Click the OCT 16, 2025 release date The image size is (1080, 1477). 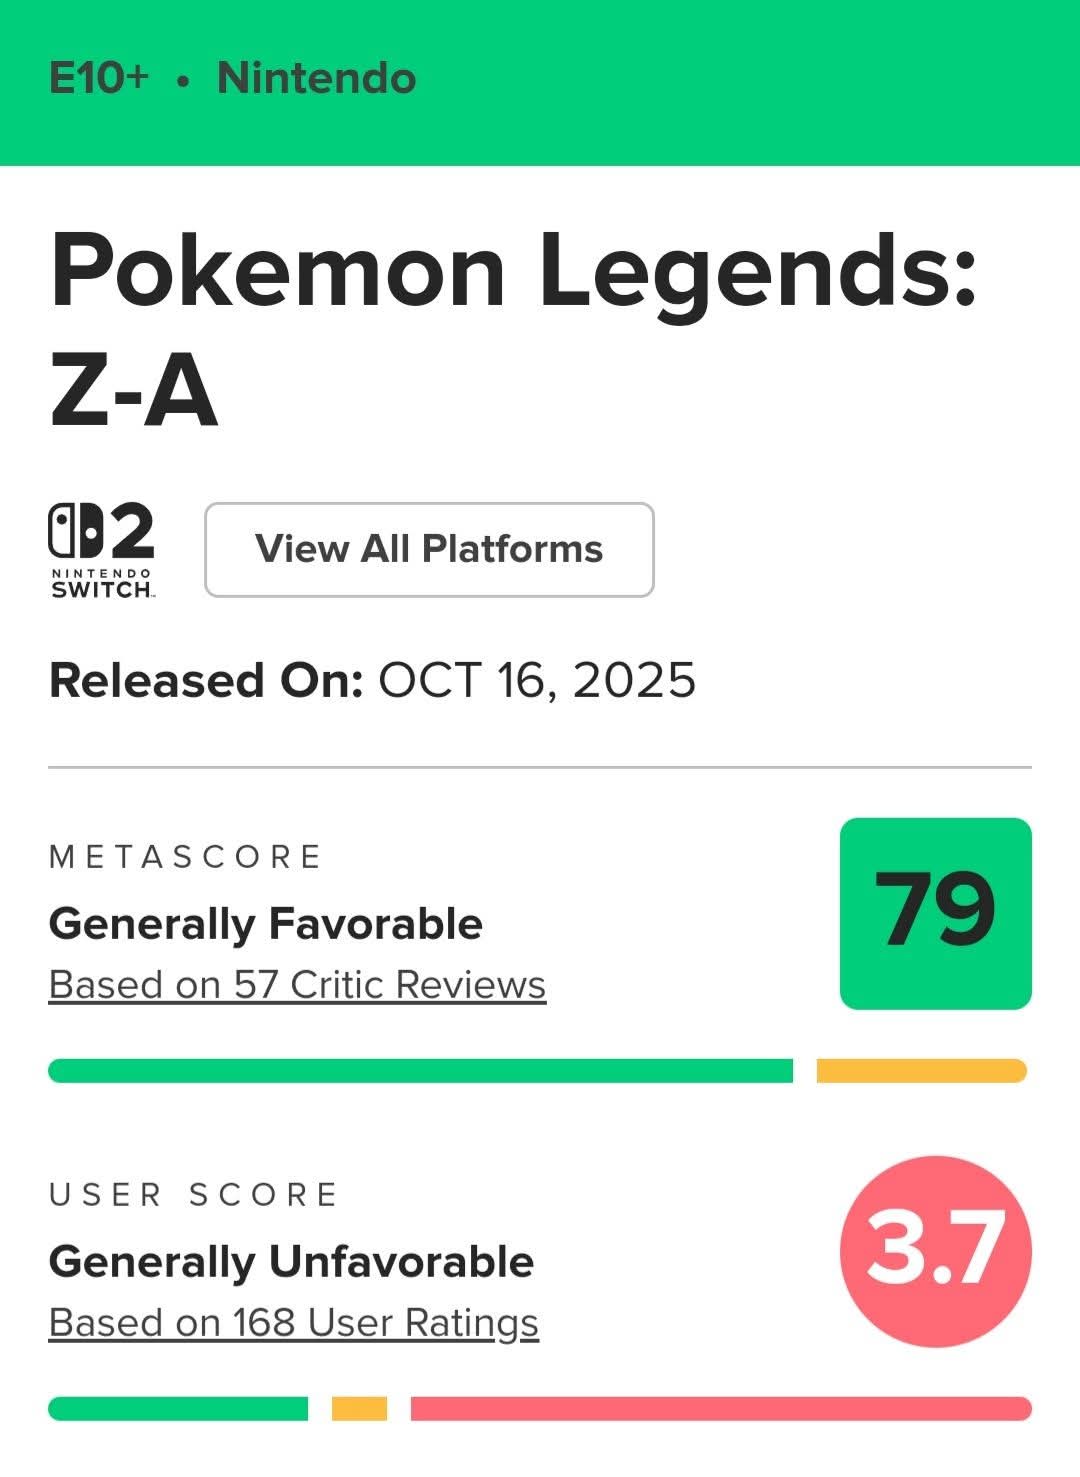pyautogui.click(x=536, y=681)
